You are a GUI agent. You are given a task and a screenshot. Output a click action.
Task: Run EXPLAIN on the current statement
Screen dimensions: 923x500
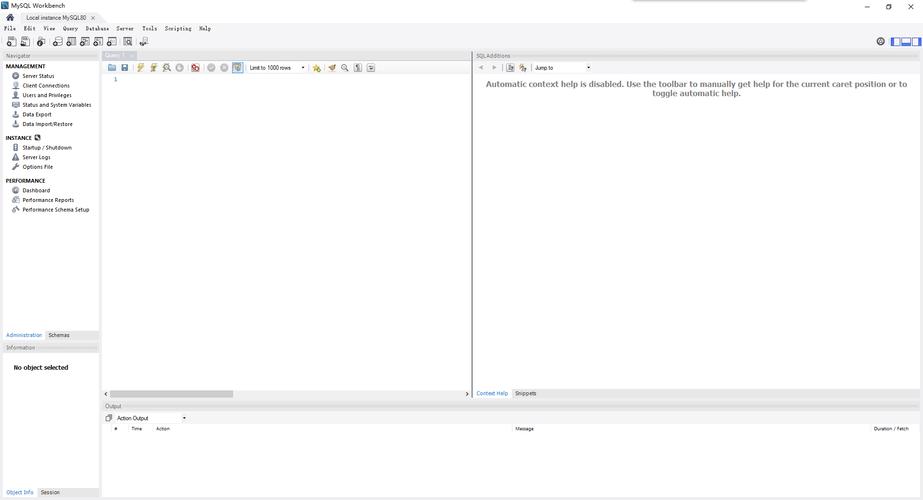[167, 68]
